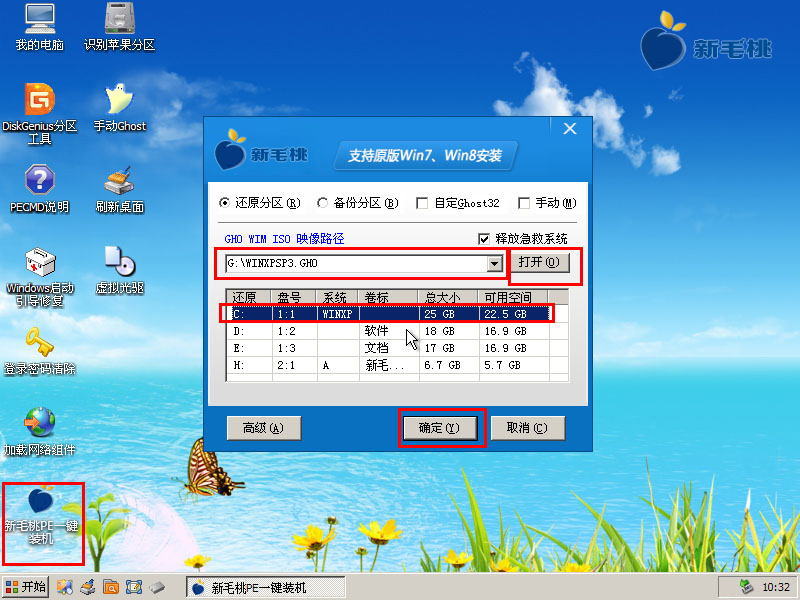
Task: Launch 登录密码清除 key icon
Action: click(39, 351)
